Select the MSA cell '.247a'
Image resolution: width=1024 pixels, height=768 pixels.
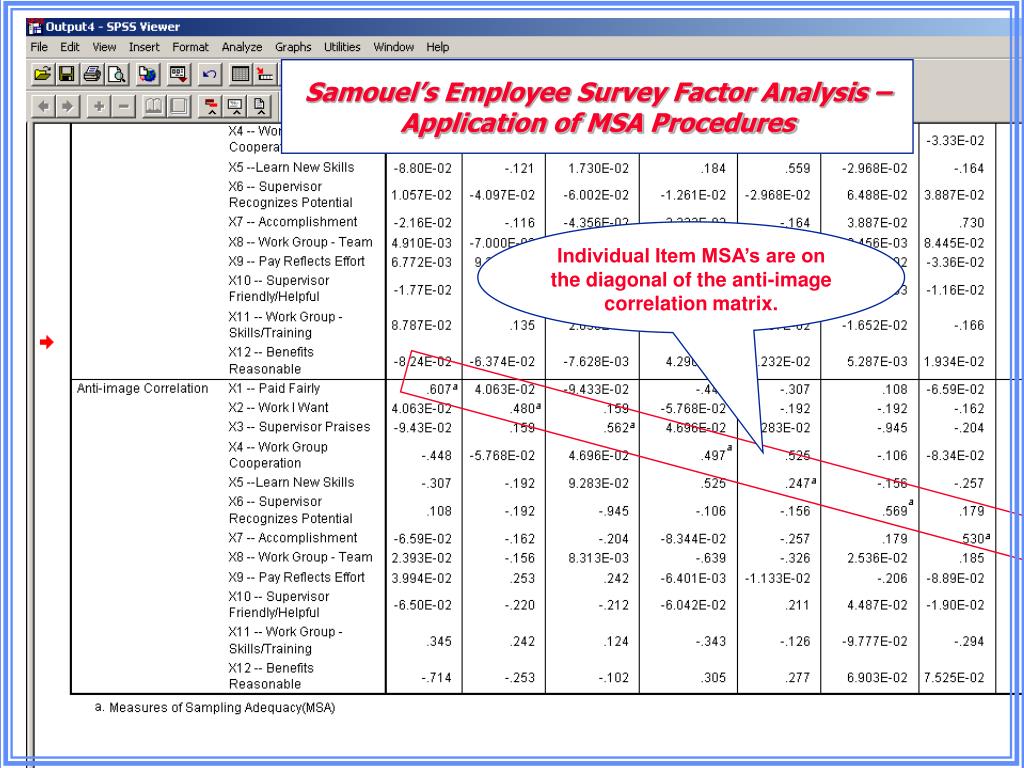pos(799,483)
